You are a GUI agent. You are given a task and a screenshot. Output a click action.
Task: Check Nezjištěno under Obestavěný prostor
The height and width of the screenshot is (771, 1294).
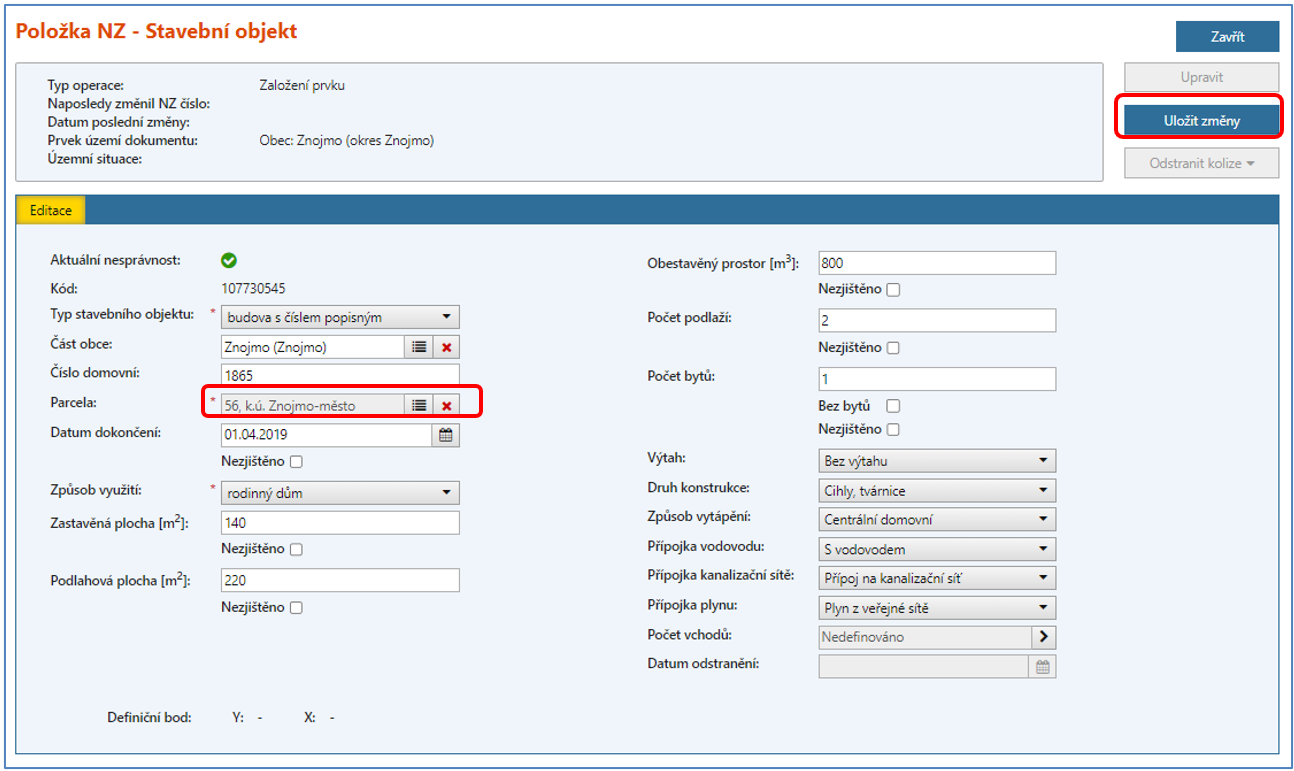click(x=893, y=290)
